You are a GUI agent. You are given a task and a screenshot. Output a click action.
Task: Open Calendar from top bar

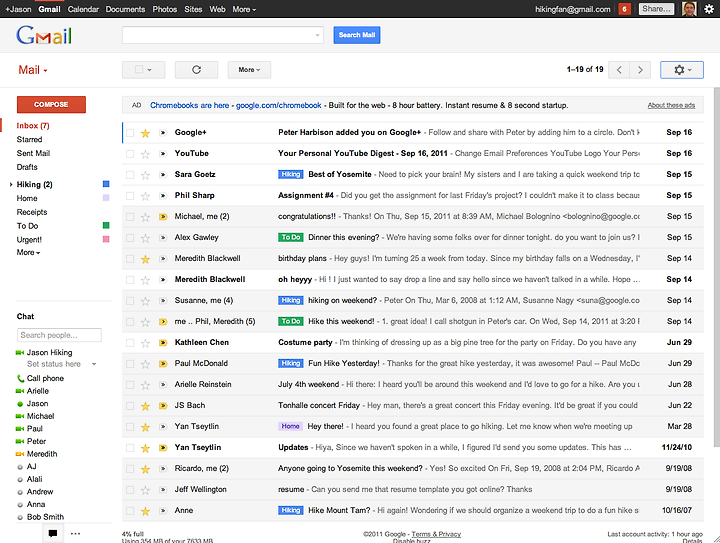[83, 9]
